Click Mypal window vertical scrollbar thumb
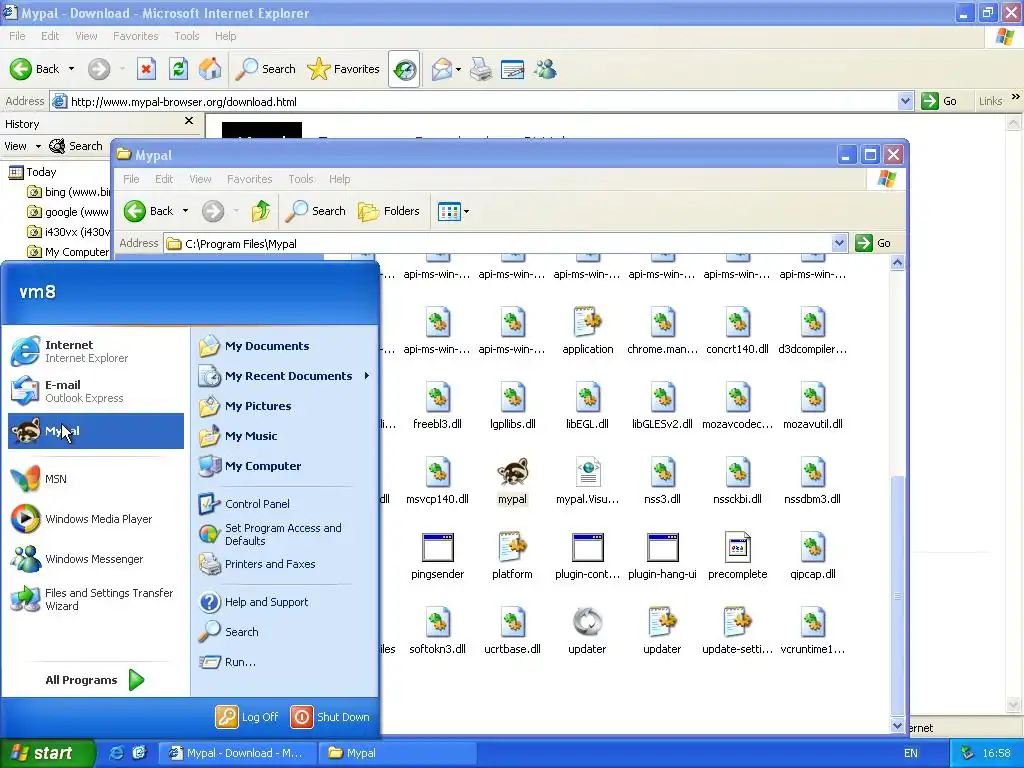The image size is (1024, 768). (897, 594)
